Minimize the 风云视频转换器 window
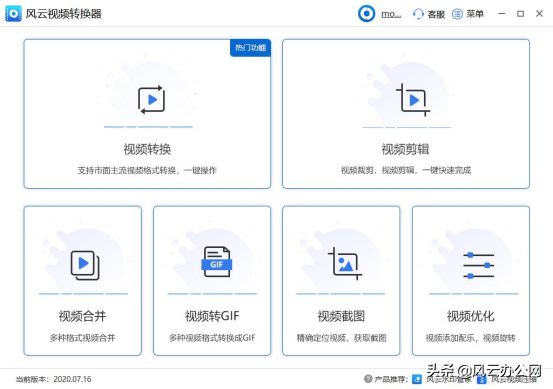This screenshot has height=389, width=553. (x=502, y=14)
